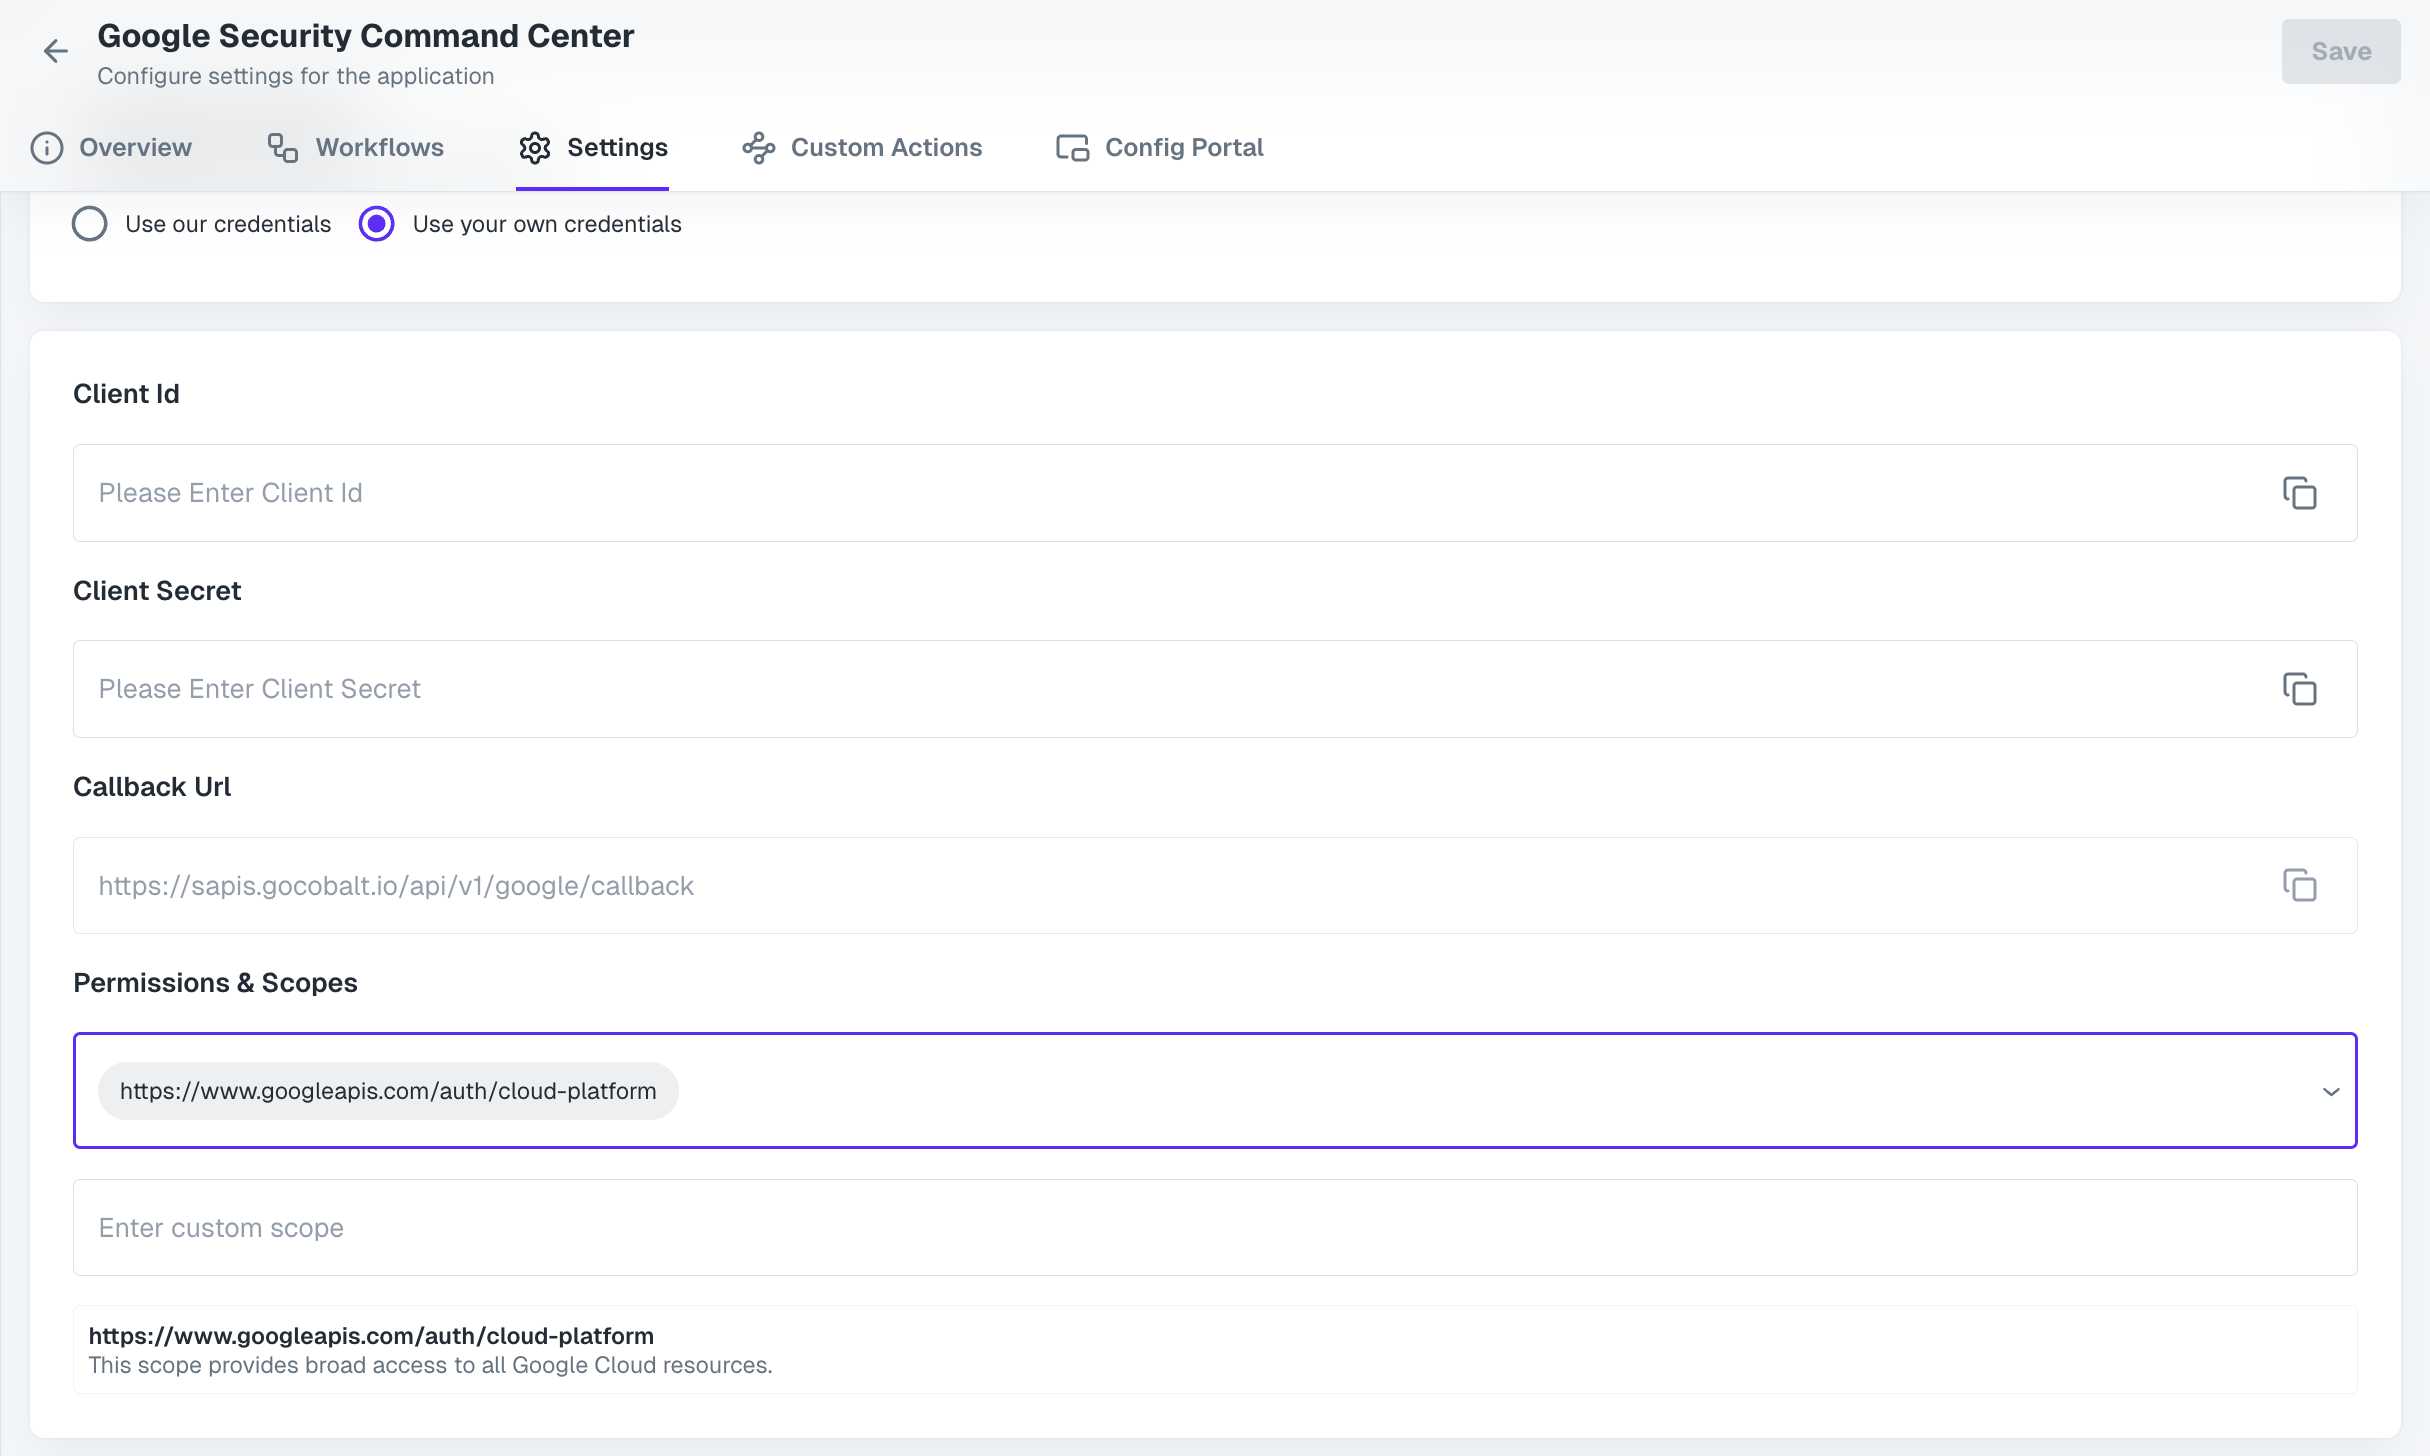
Task: Select the Use our credentials option
Action: [x=89, y=223]
